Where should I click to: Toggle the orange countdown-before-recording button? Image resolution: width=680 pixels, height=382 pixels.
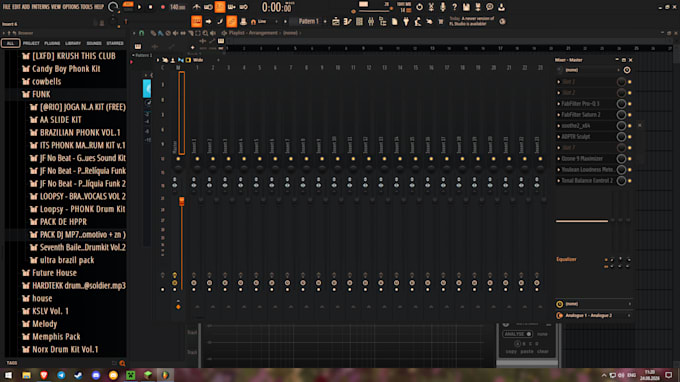pyautogui.click(x=220, y=7)
